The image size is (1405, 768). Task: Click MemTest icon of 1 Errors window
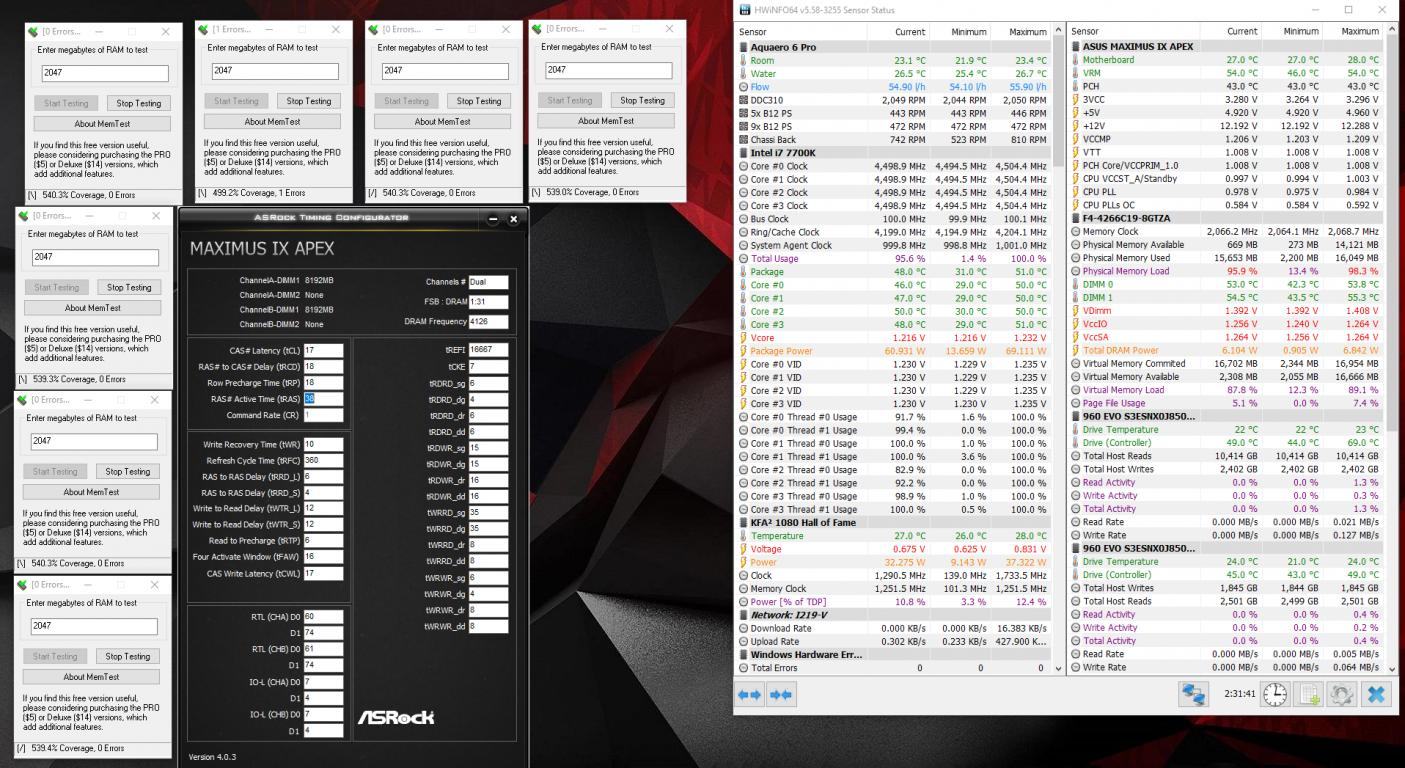click(x=203, y=29)
